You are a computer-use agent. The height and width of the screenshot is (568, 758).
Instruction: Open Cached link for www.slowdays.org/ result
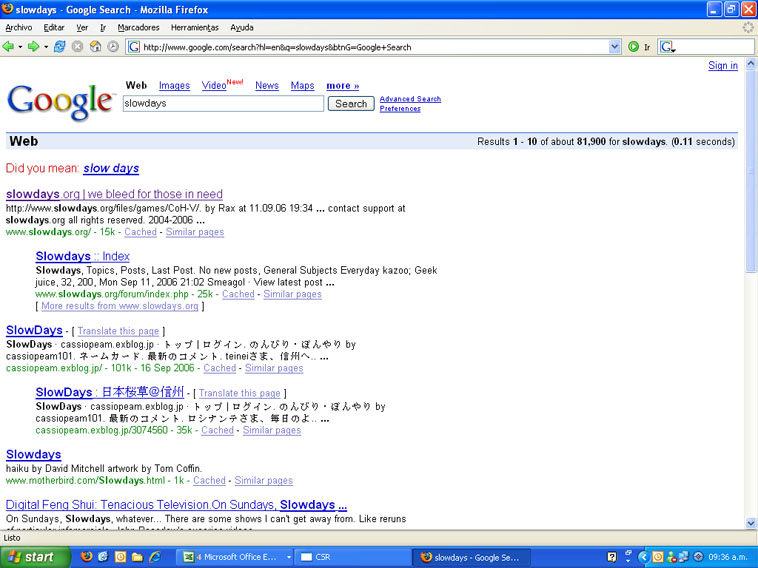tap(140, 232)
